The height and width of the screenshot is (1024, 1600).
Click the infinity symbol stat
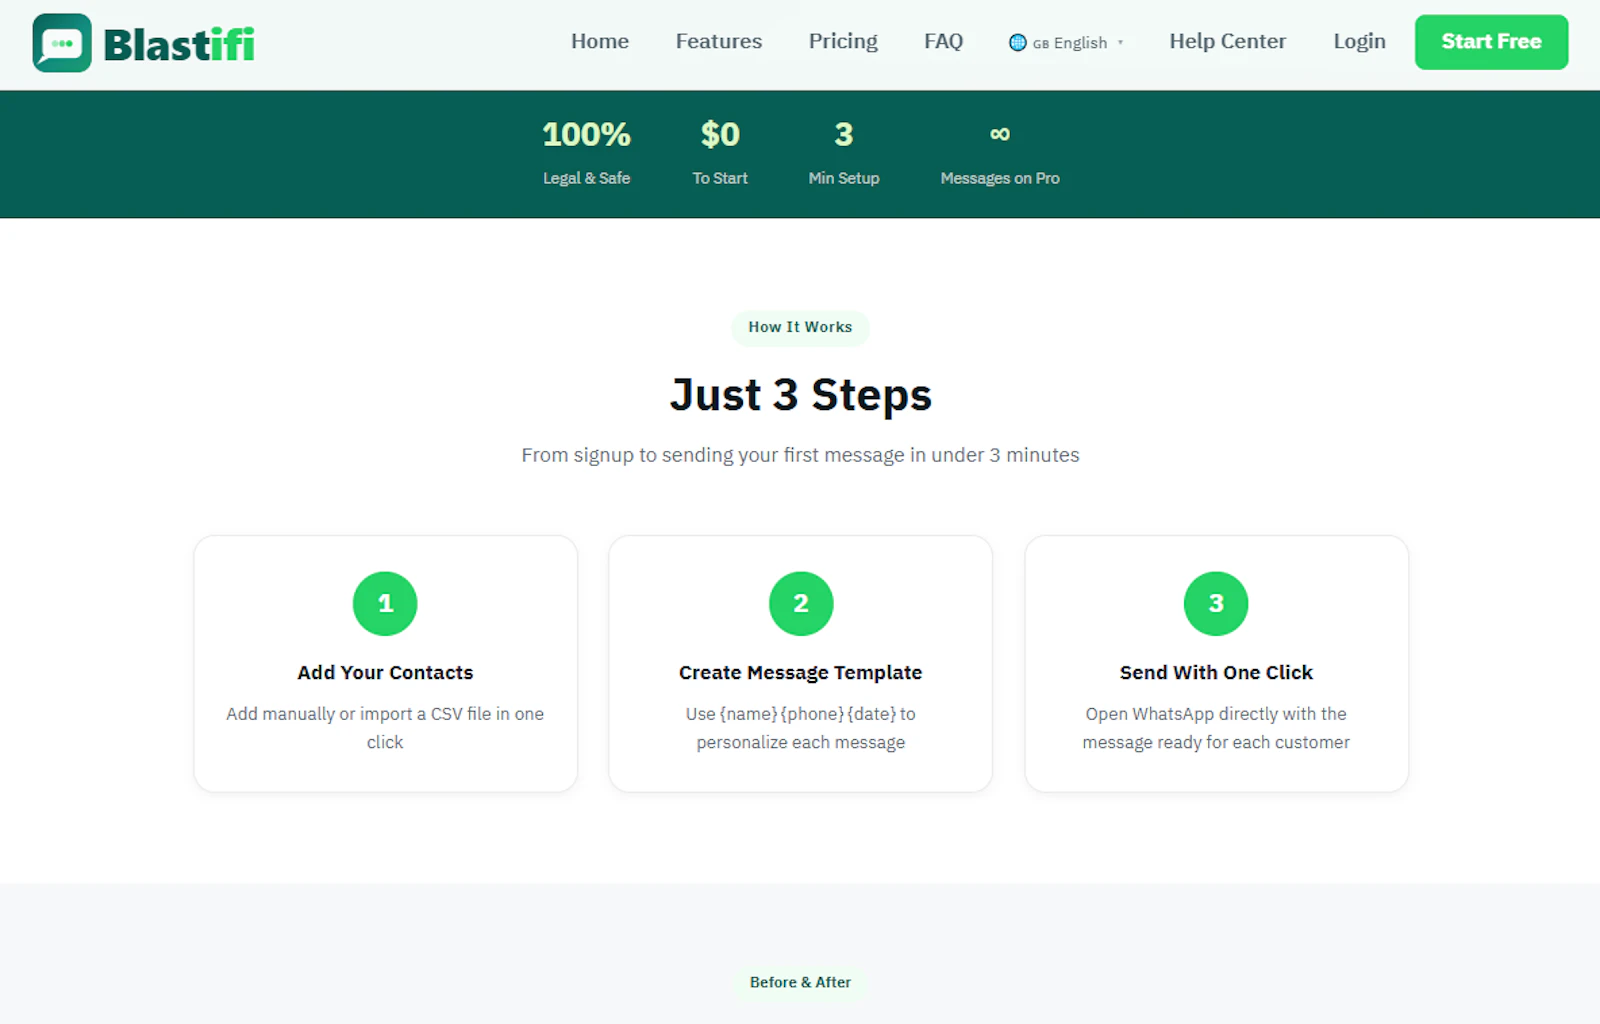click(1000, 134)
